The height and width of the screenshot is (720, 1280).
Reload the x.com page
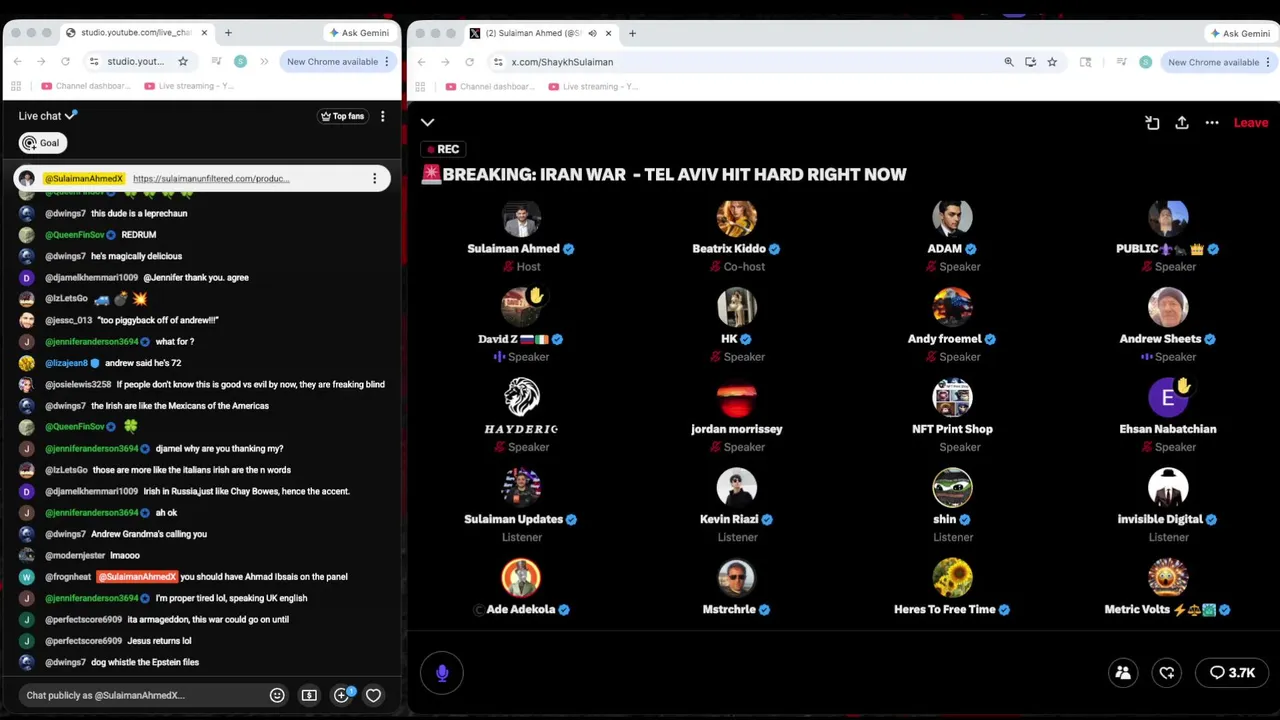tap(469, 62)
